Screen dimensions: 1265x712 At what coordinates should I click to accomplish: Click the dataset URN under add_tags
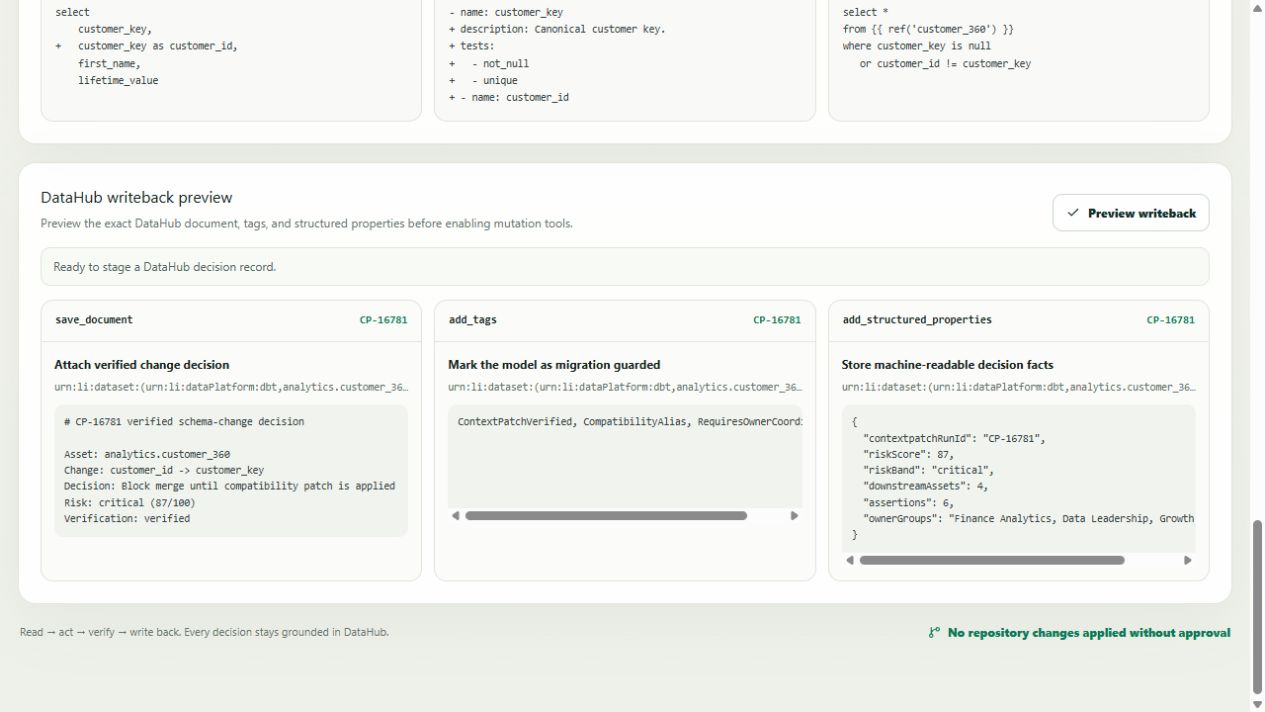(x=625, y=387)
